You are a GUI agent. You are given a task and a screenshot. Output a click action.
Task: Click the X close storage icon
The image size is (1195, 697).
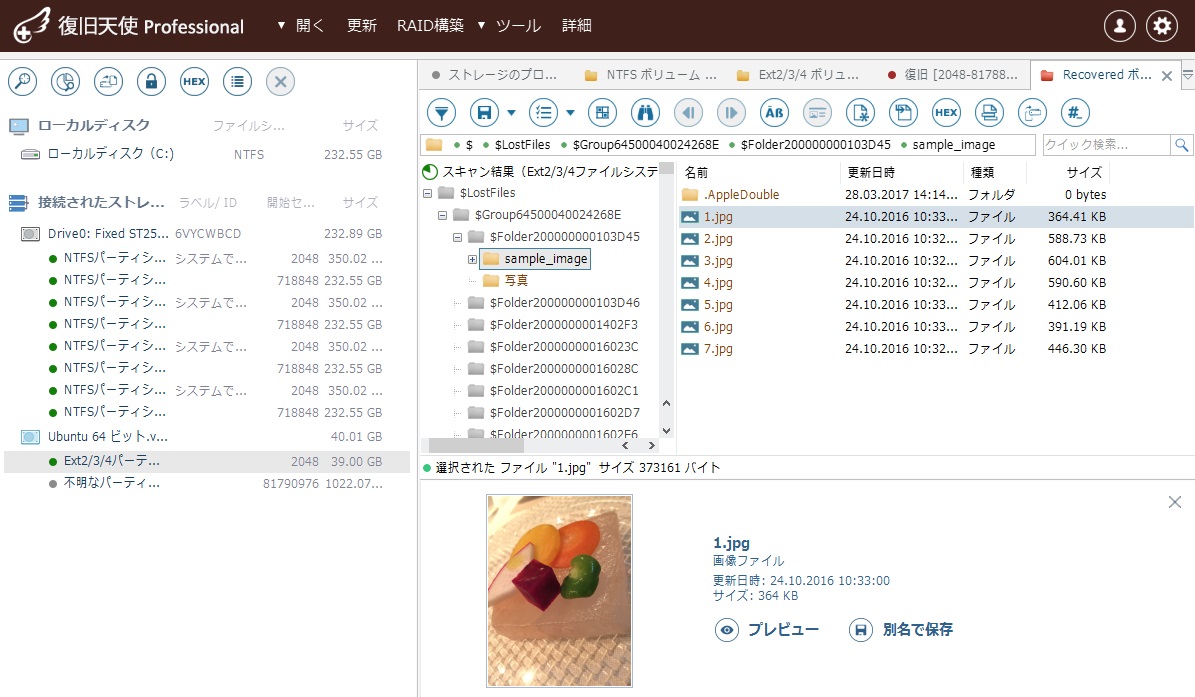coord(280,82)
